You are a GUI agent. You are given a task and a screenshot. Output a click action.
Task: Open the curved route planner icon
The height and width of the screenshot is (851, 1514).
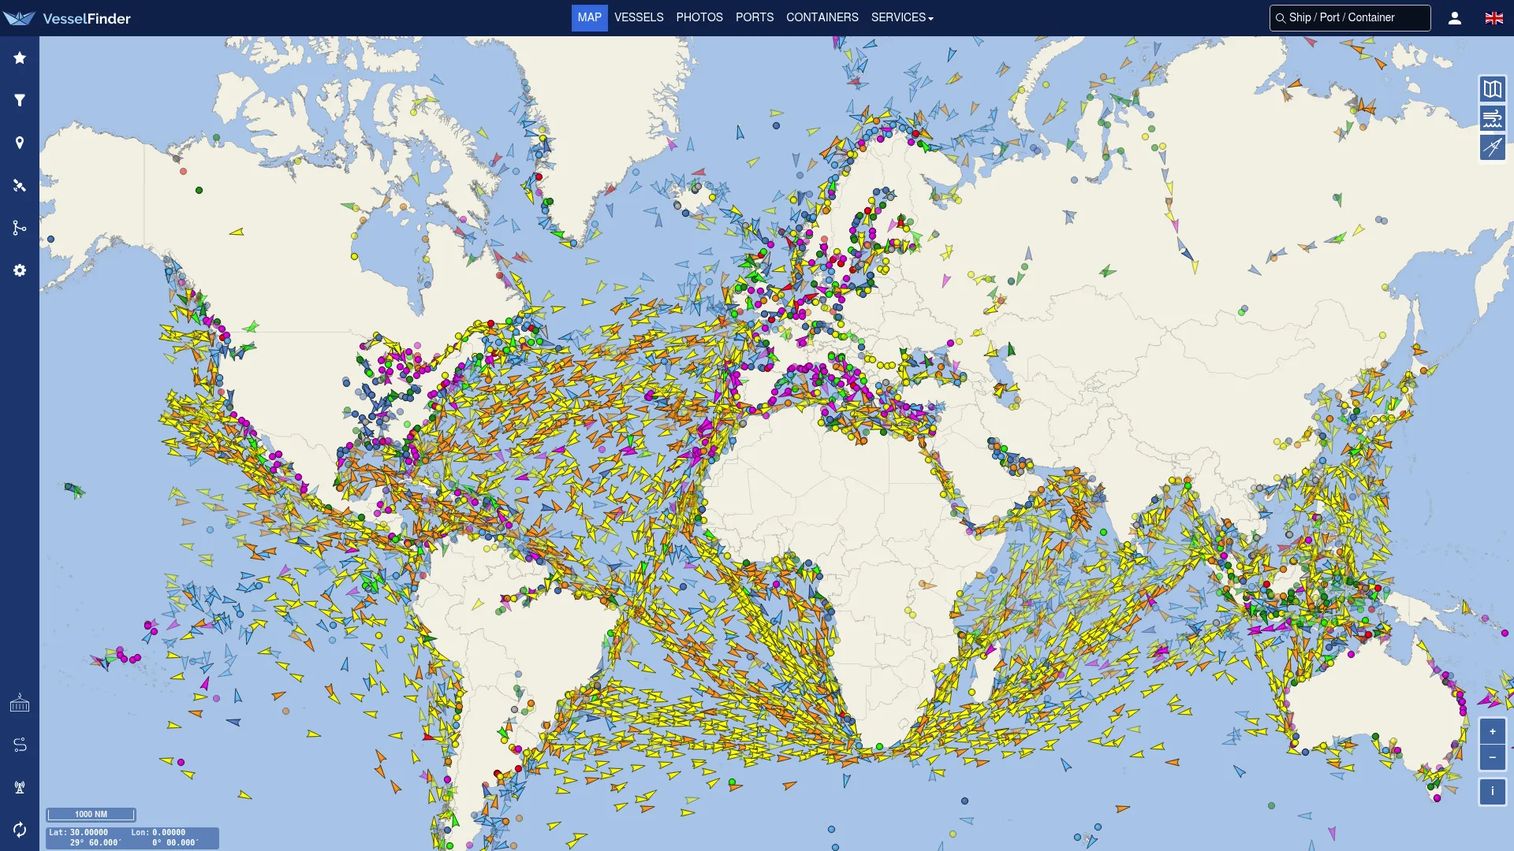19,745
